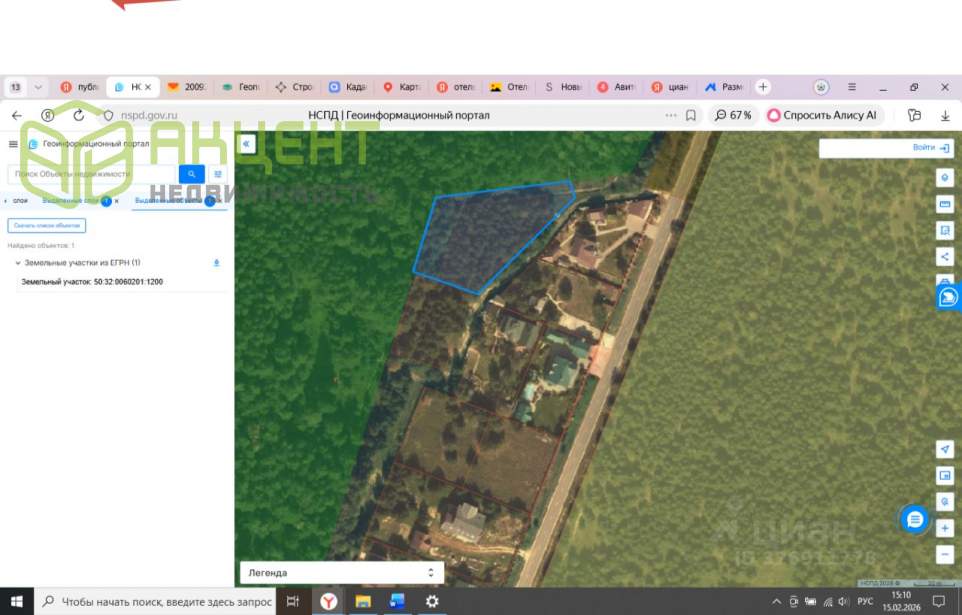Zoom in the map with plus button
The width and height of the screenshot is (962, 615).
click(x=944, y=527)
